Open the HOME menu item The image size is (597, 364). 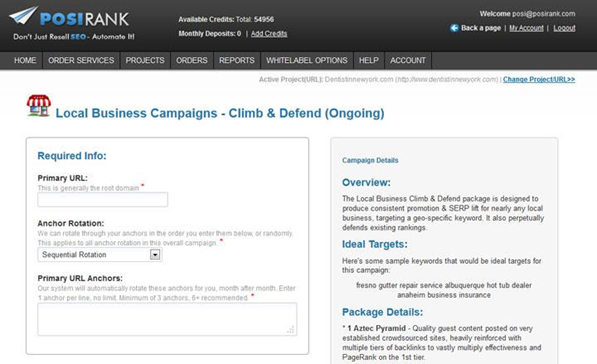point(25,61)
